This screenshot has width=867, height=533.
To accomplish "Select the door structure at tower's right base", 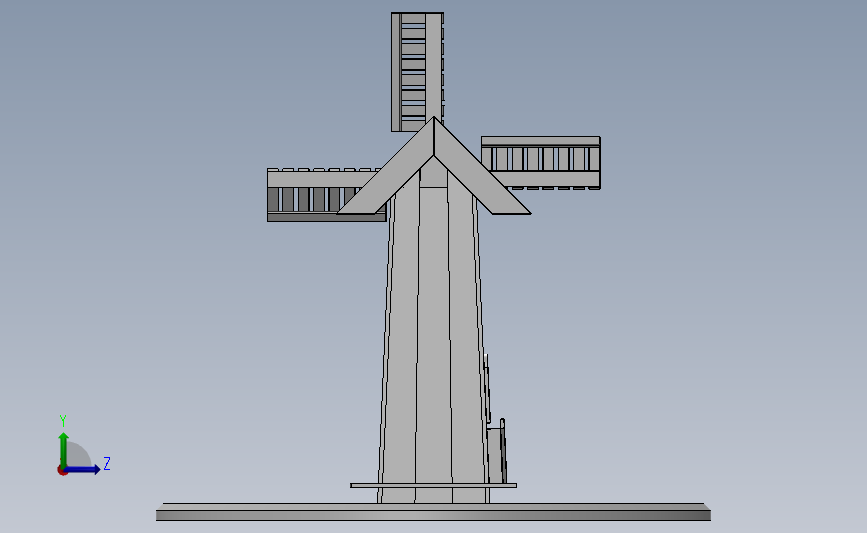I will [x=497, y=451].
